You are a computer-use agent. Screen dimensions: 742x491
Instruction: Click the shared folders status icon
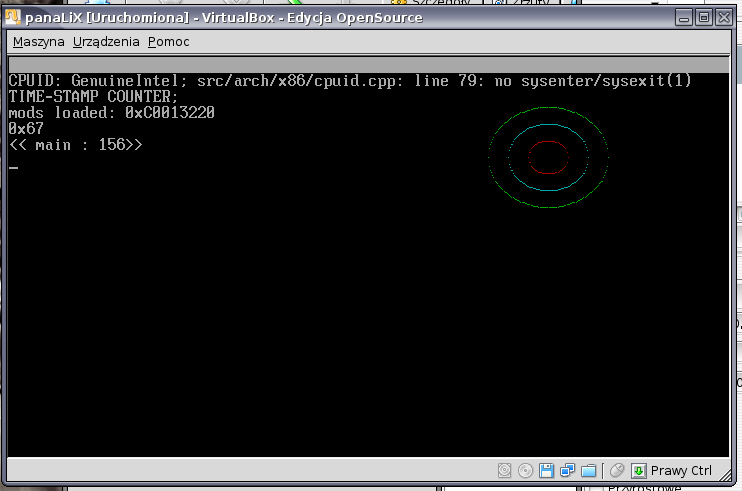coord(588,470)
